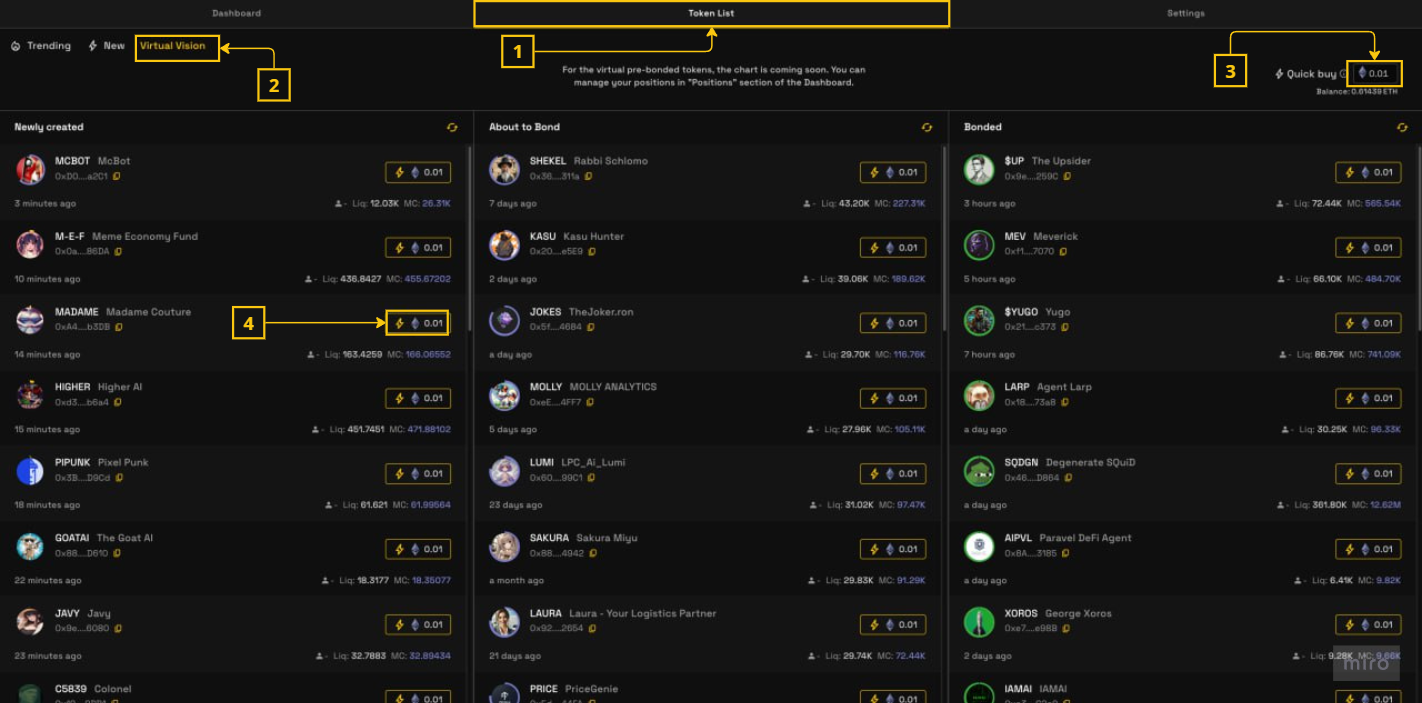
Task: Refresh the Newly created column
Action: (452, 128)
